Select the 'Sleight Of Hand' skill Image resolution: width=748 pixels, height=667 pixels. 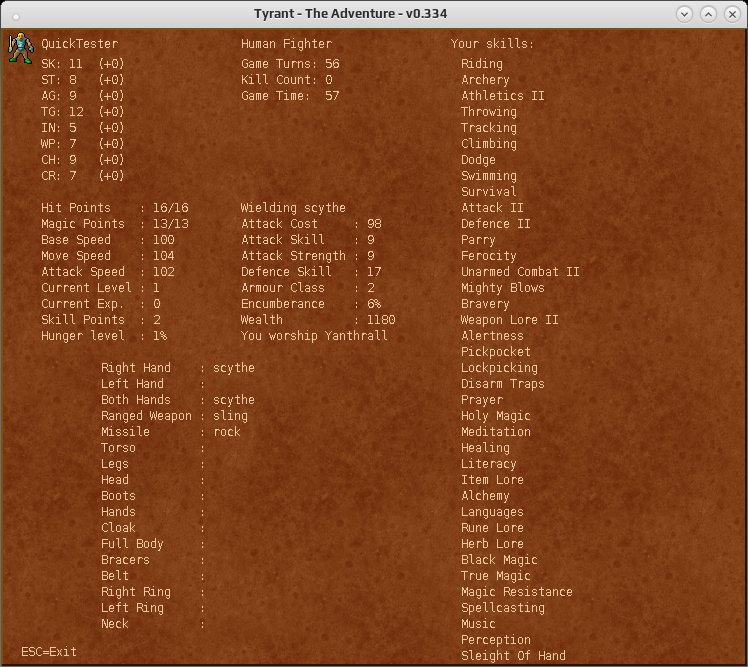pyautogui.click(x=513, y=656)
